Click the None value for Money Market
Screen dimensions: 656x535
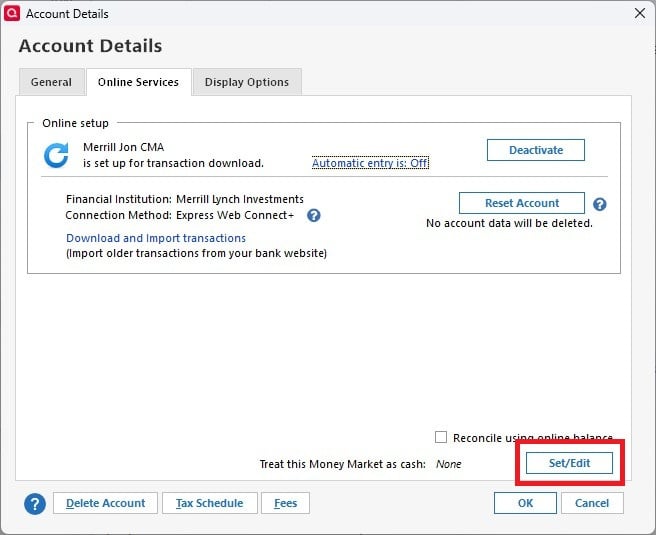click(448, 464)
